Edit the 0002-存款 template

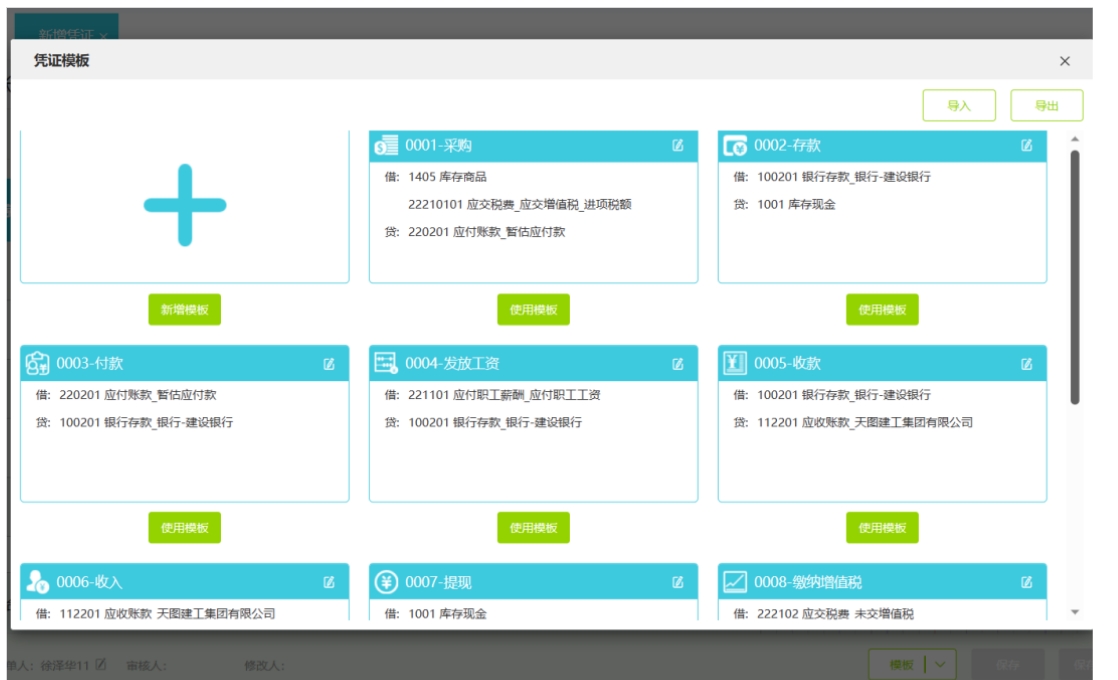point(1026,145)
